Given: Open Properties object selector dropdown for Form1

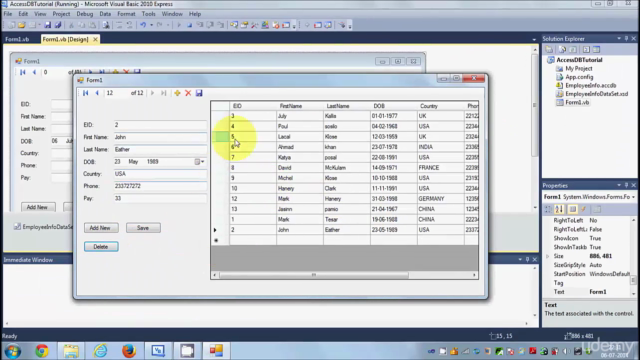Looking at the screenshot, I should (633, 197).
